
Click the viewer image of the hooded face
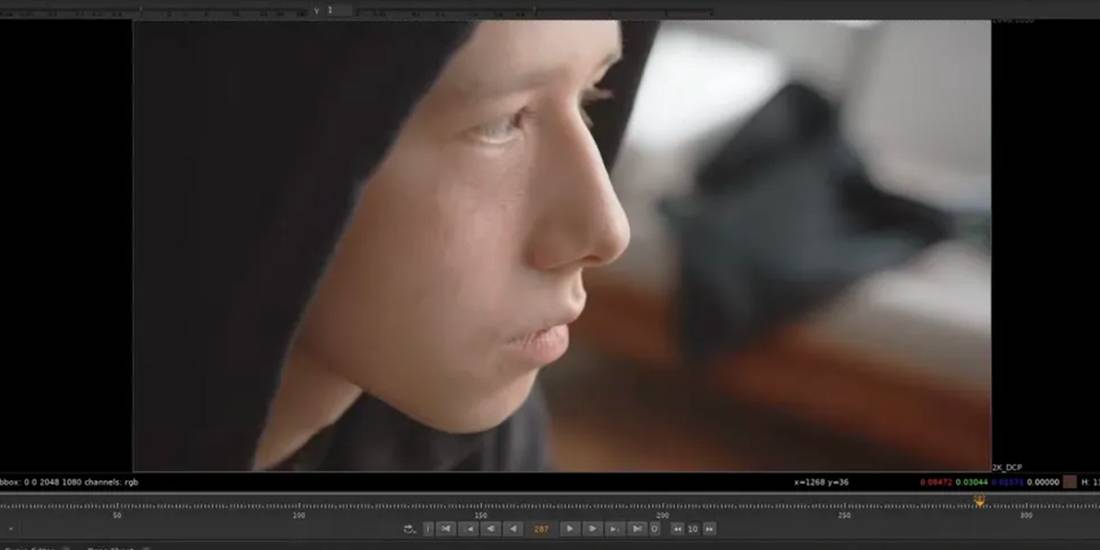[x=562, y=246]
